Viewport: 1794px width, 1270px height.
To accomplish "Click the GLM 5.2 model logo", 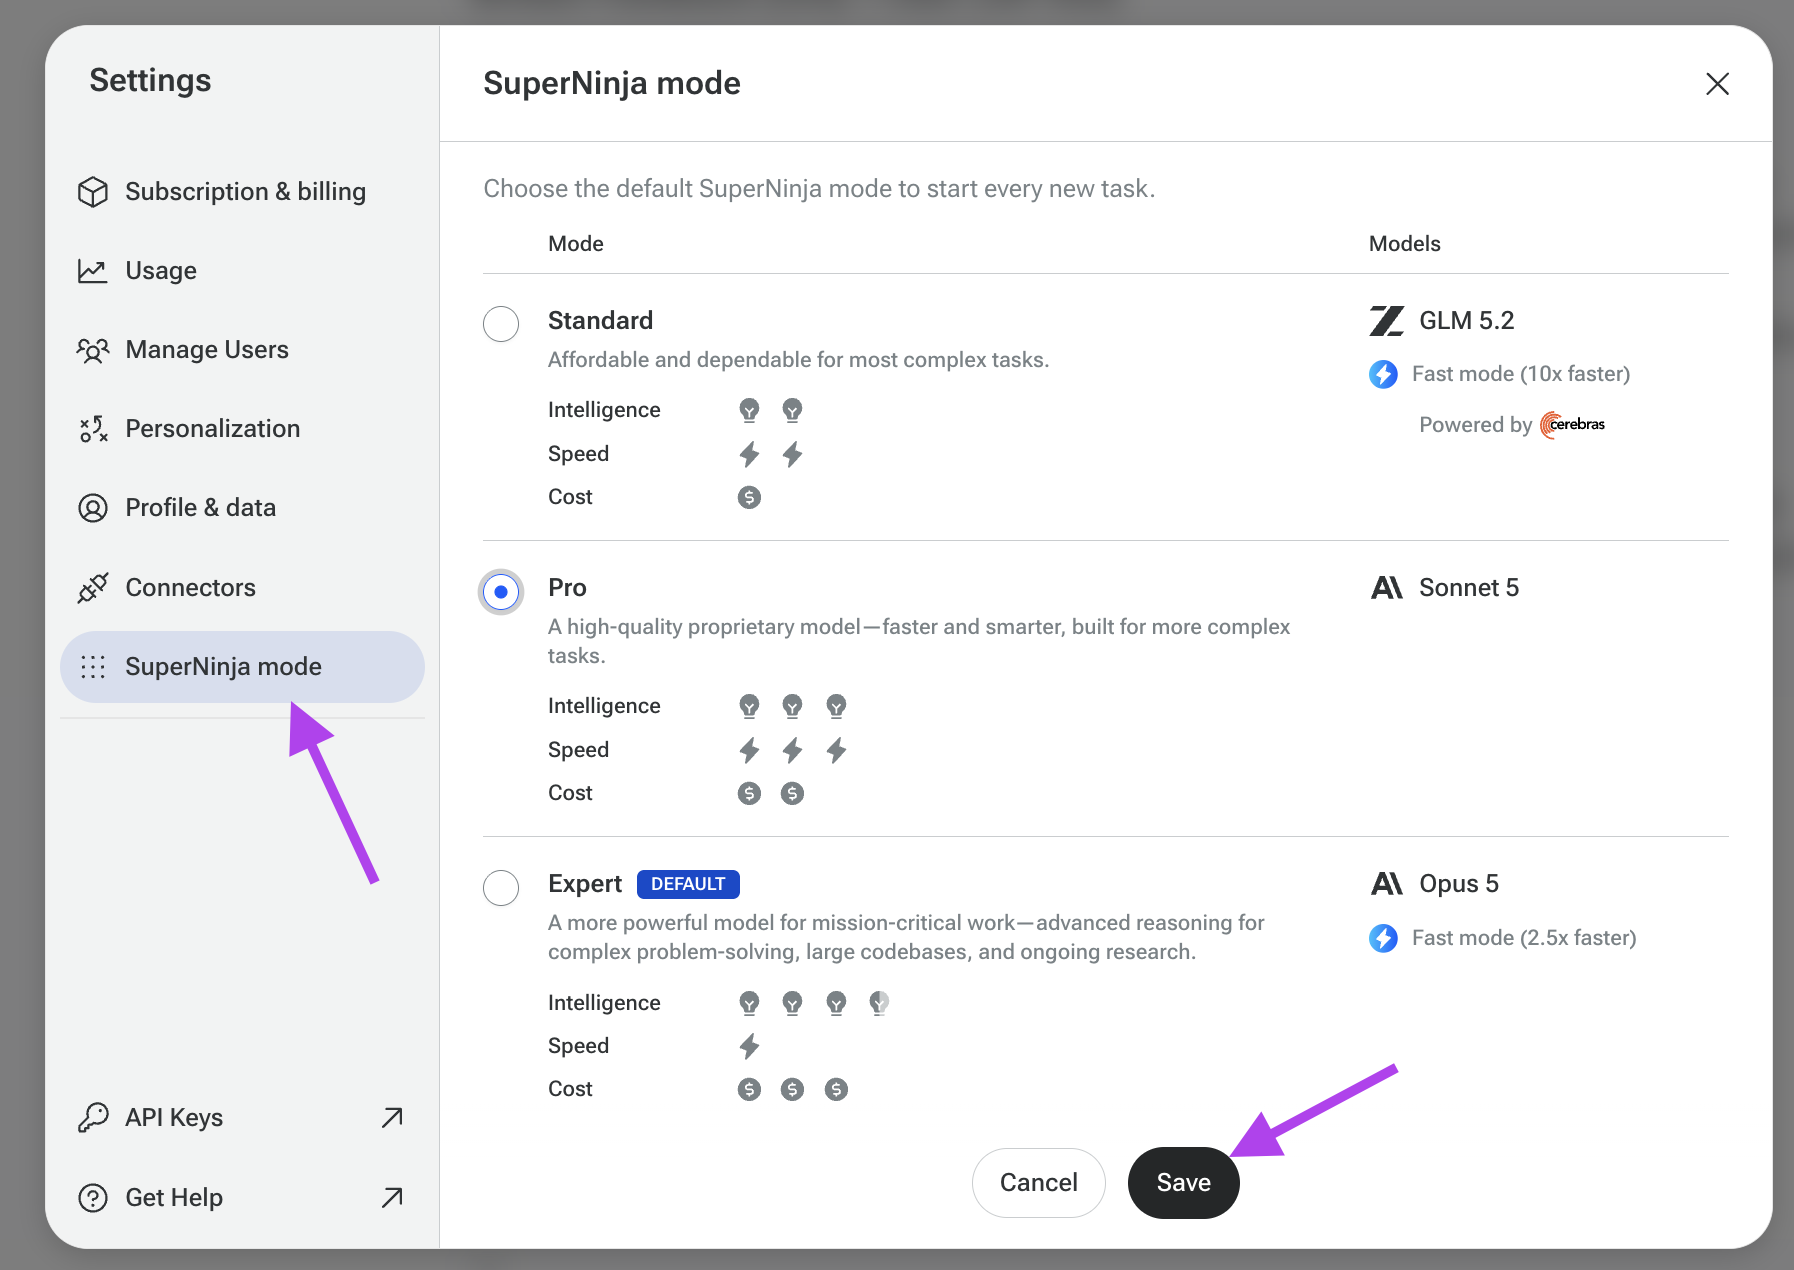I will coord(1387,321).
